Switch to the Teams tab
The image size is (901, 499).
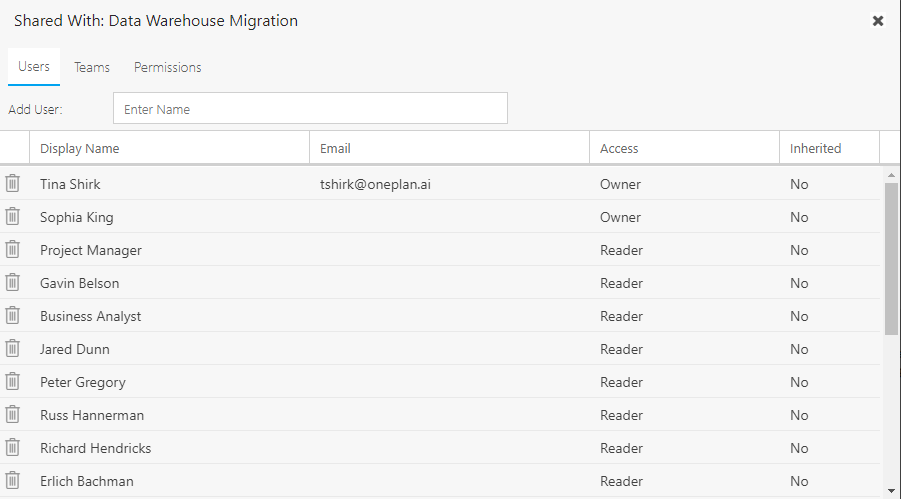92,67
